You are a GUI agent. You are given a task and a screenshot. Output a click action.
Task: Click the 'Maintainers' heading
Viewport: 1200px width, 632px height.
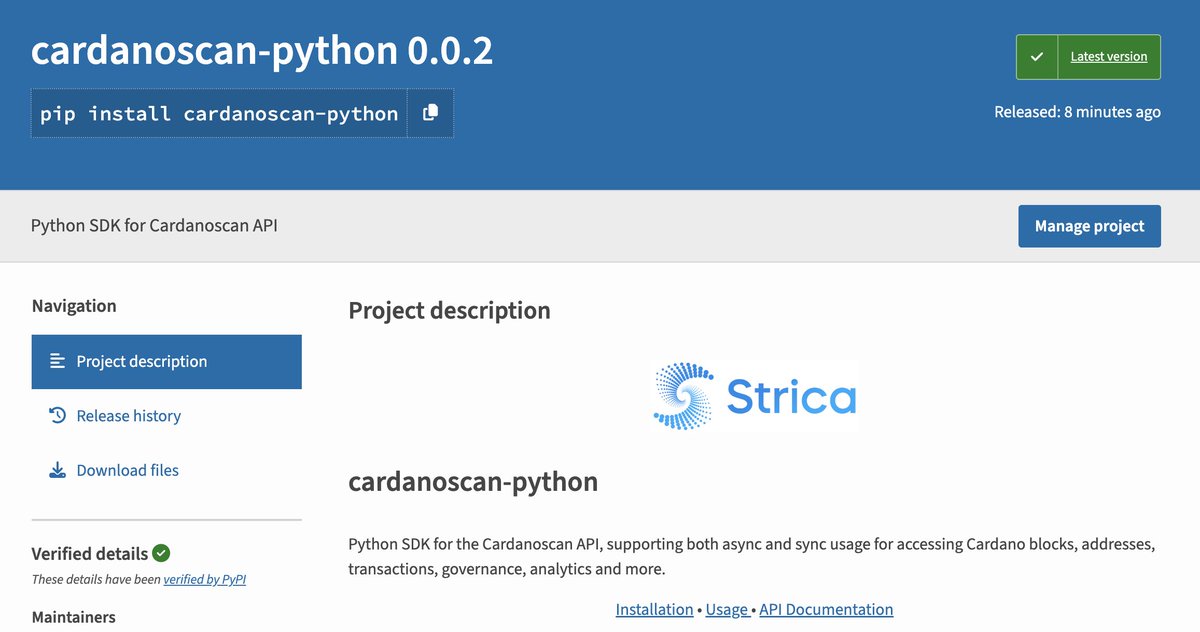point(73,617)
